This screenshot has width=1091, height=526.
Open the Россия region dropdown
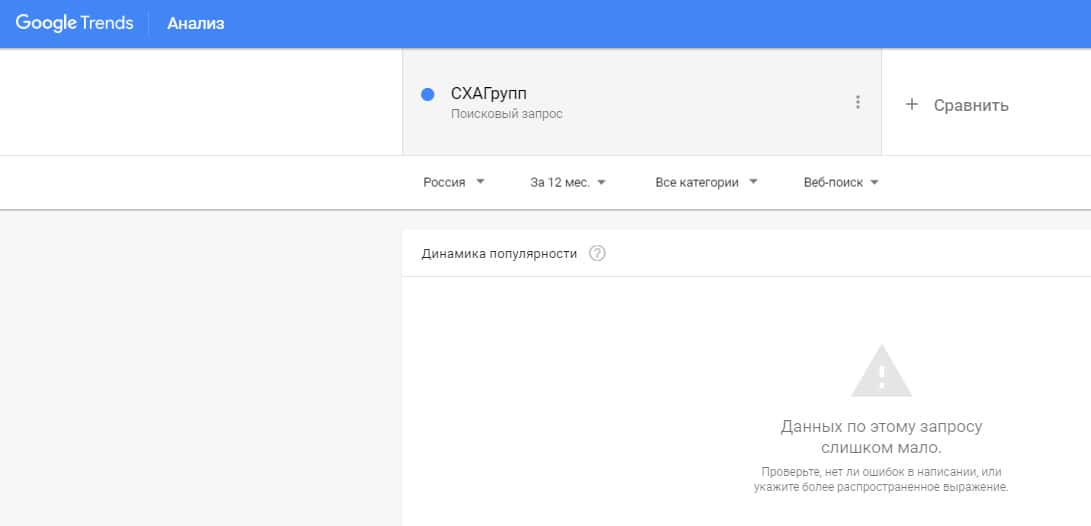click(x=453, y=182)
